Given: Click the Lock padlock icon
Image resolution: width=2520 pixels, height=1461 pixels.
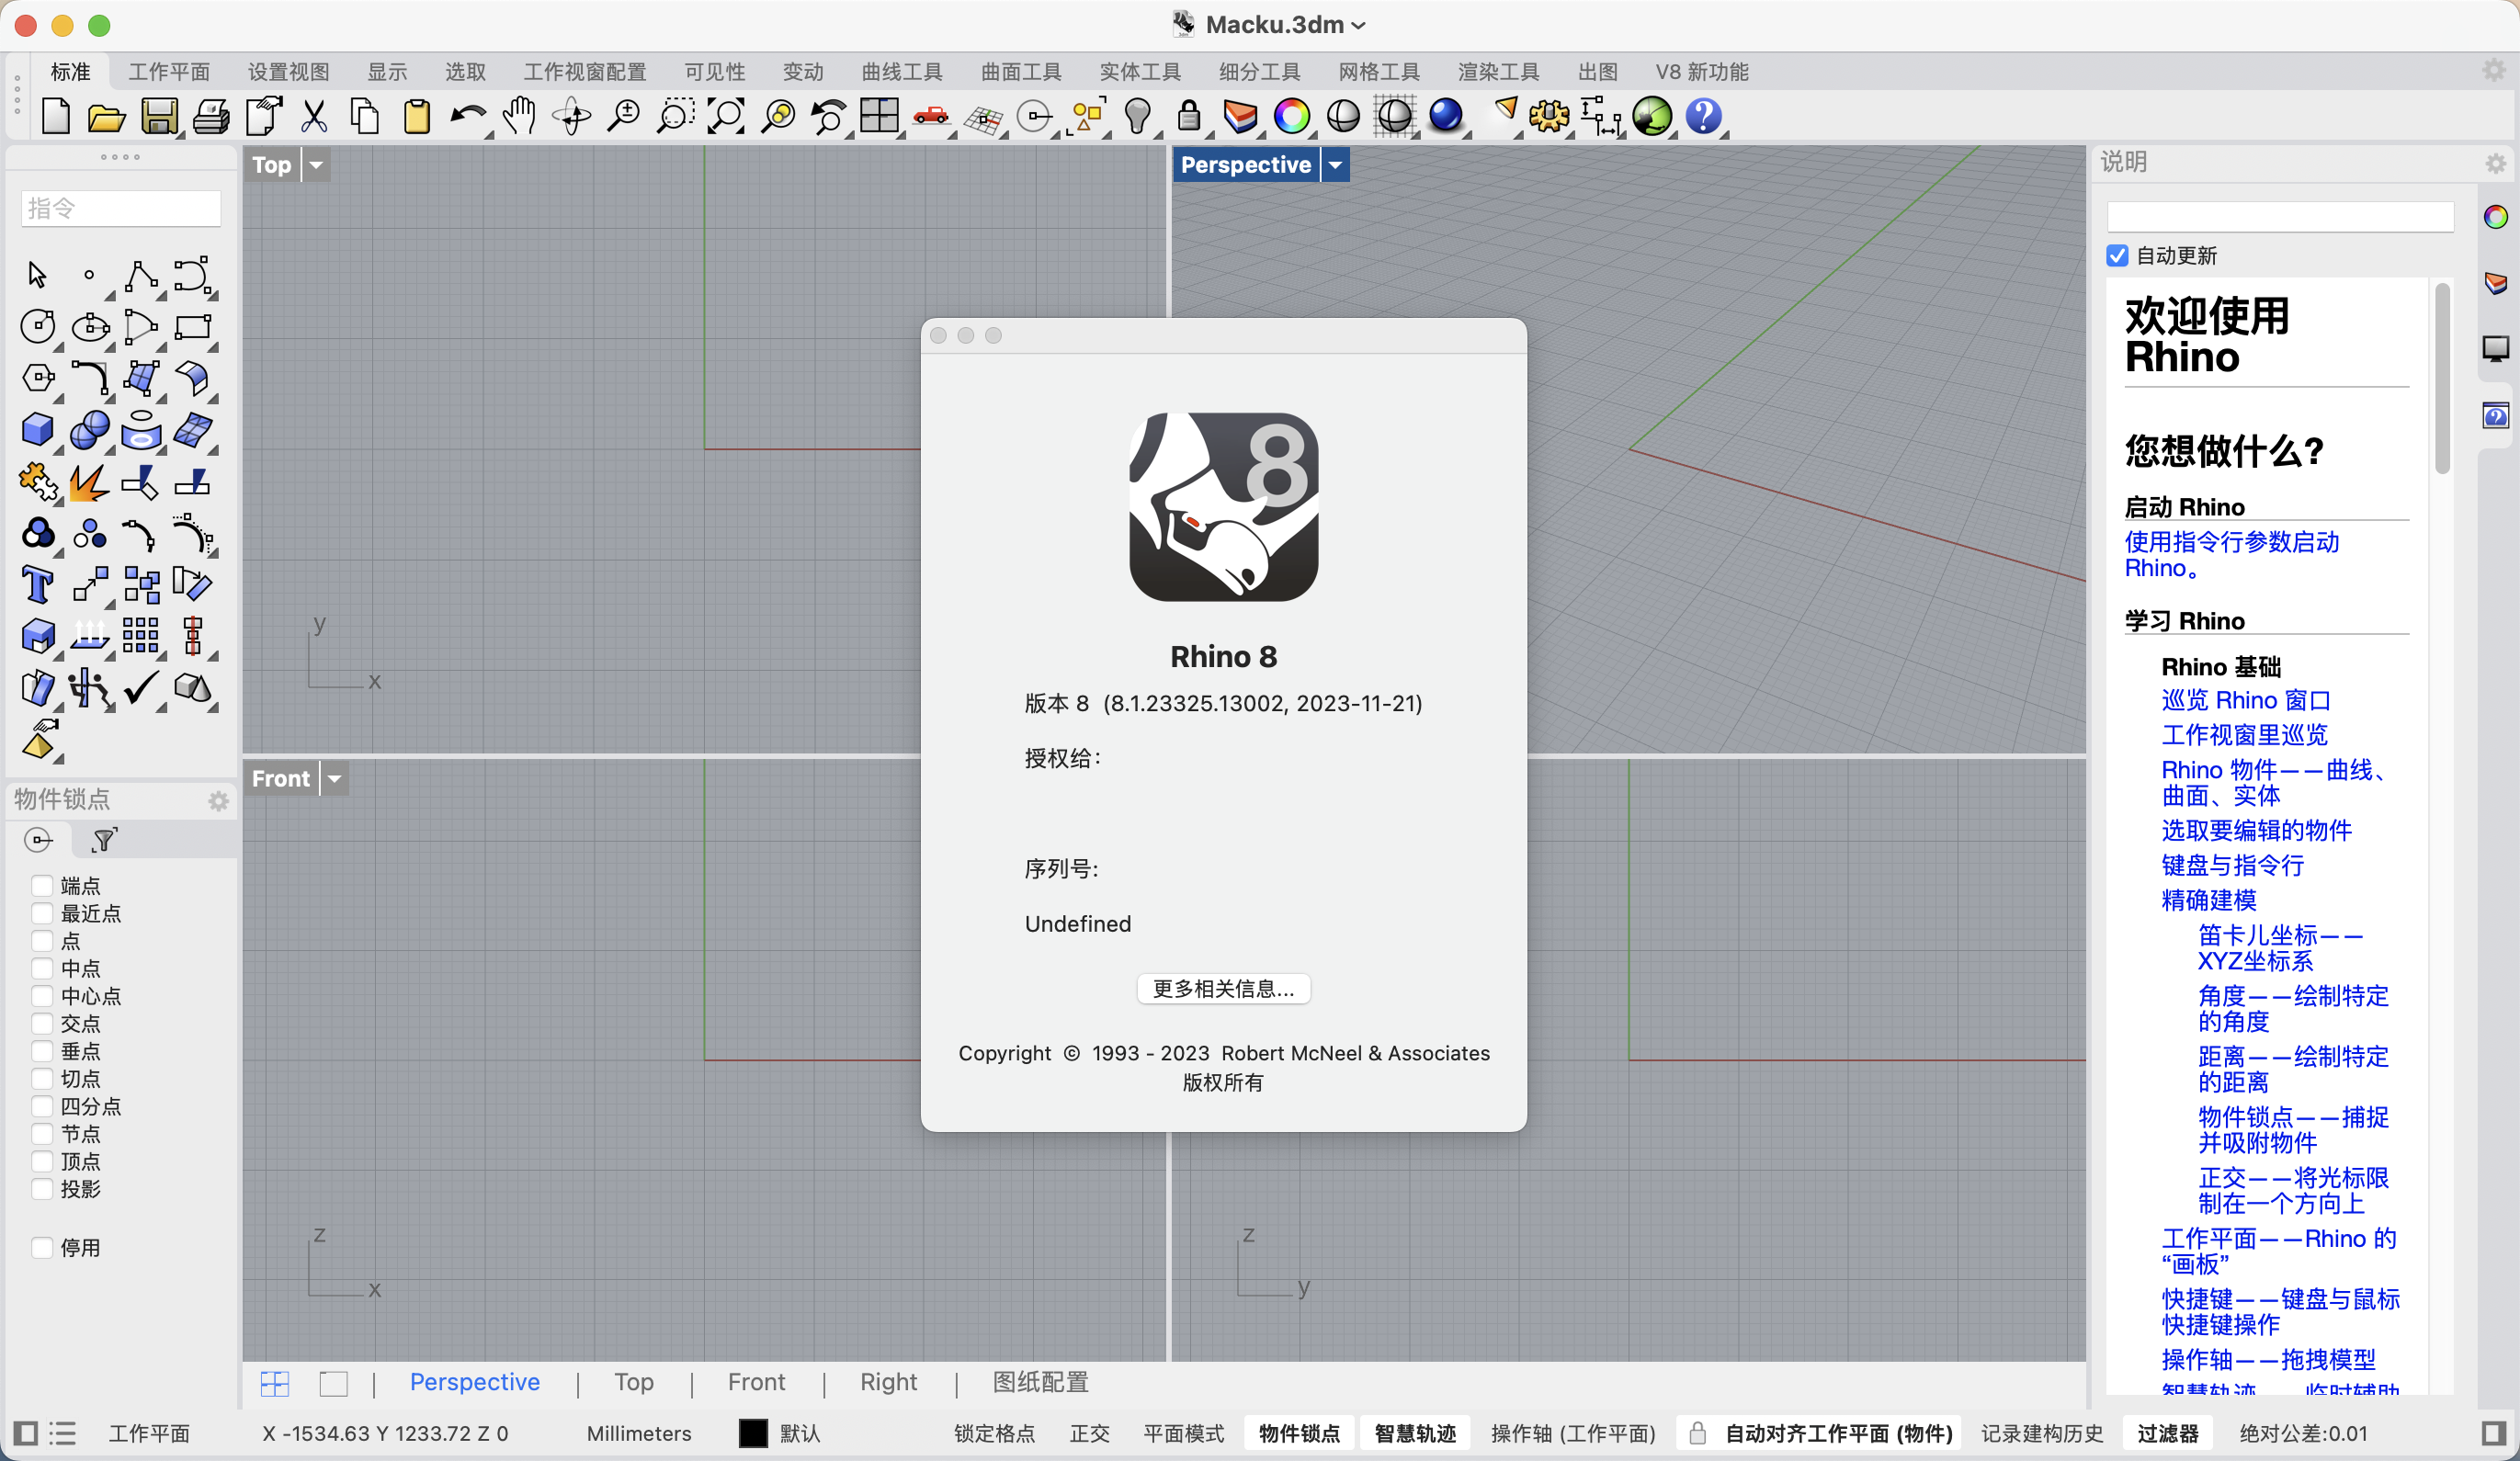Looking at the screenshot, I should pyautogui.click(x=1188, y=116).
